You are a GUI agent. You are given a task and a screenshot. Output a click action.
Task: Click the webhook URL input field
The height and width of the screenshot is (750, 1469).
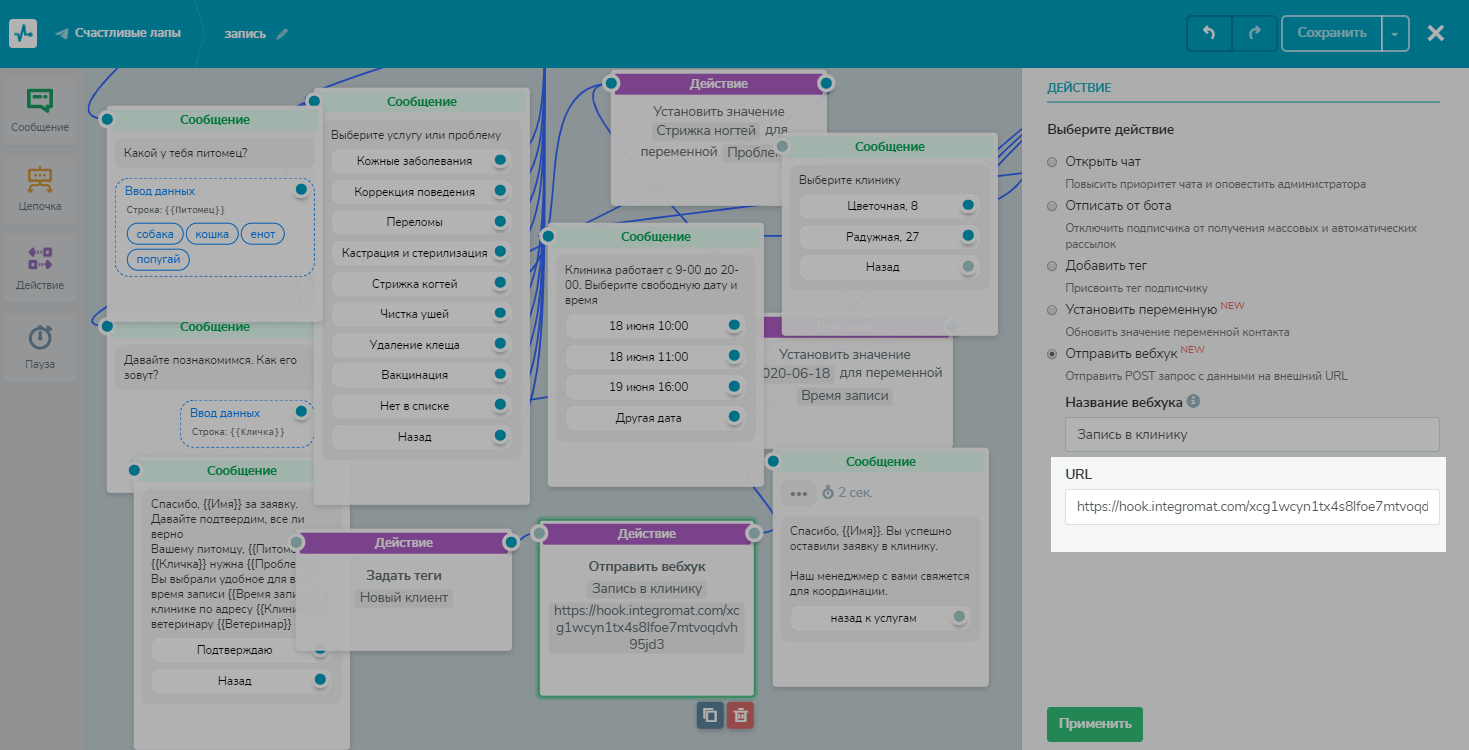[x=1251, y=507]
